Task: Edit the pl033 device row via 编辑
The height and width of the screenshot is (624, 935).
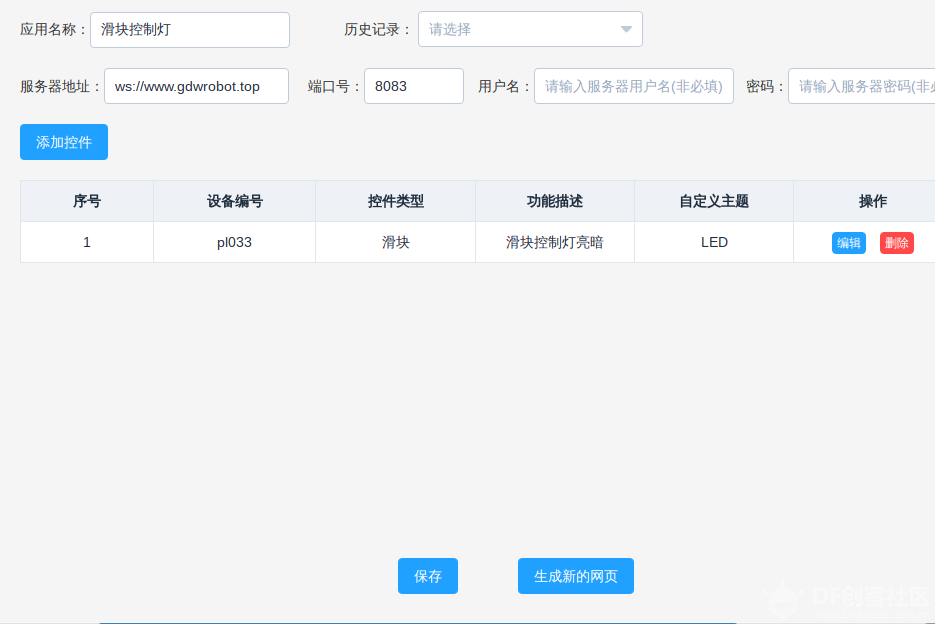Action: [x=849, y=242]
